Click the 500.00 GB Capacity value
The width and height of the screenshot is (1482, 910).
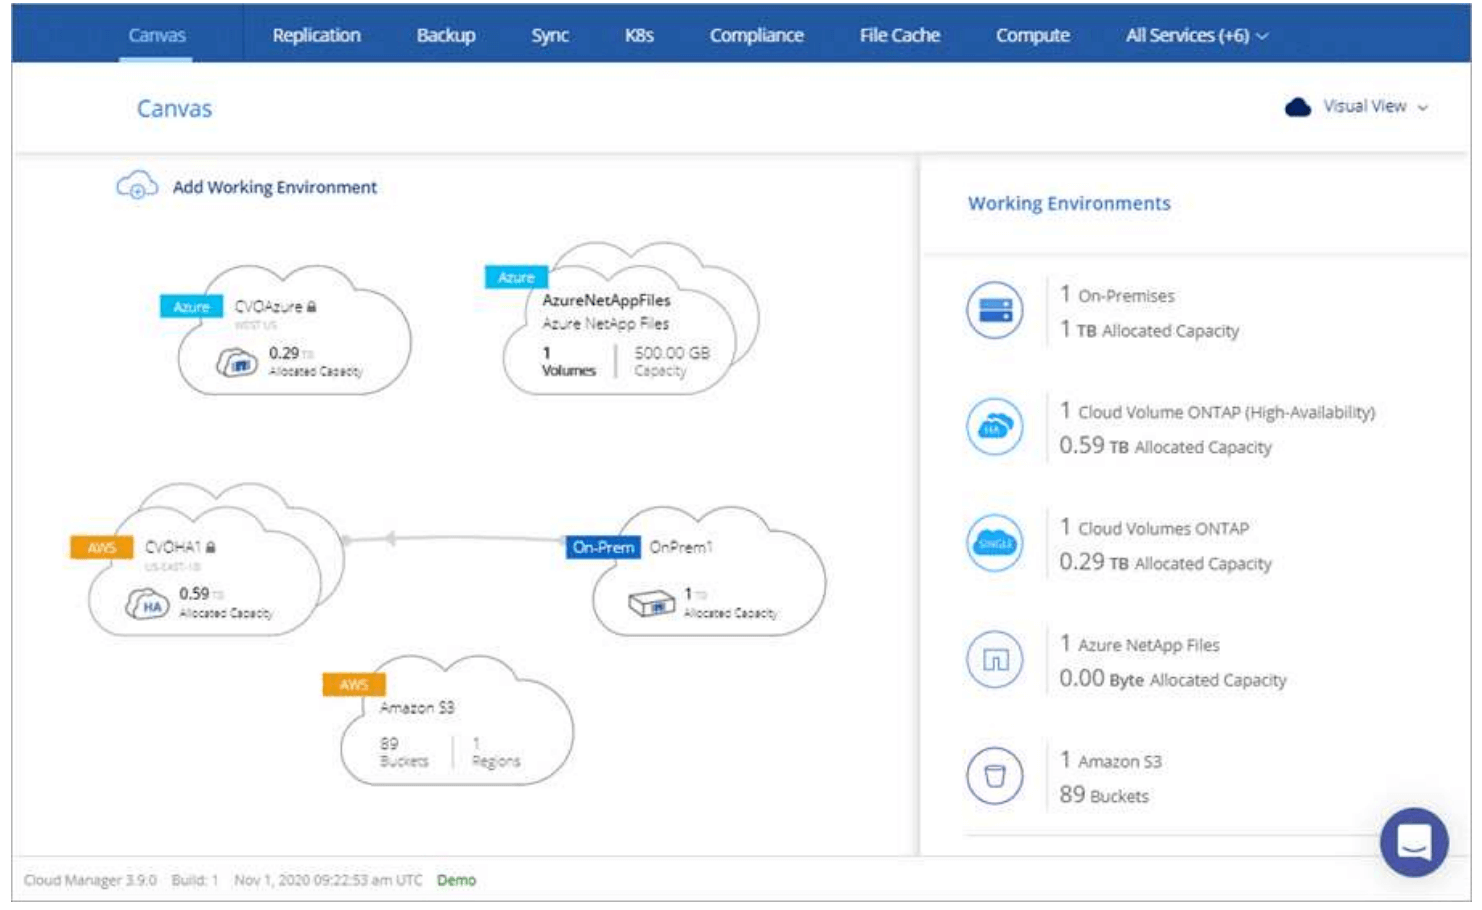click(x=672, y=361)
